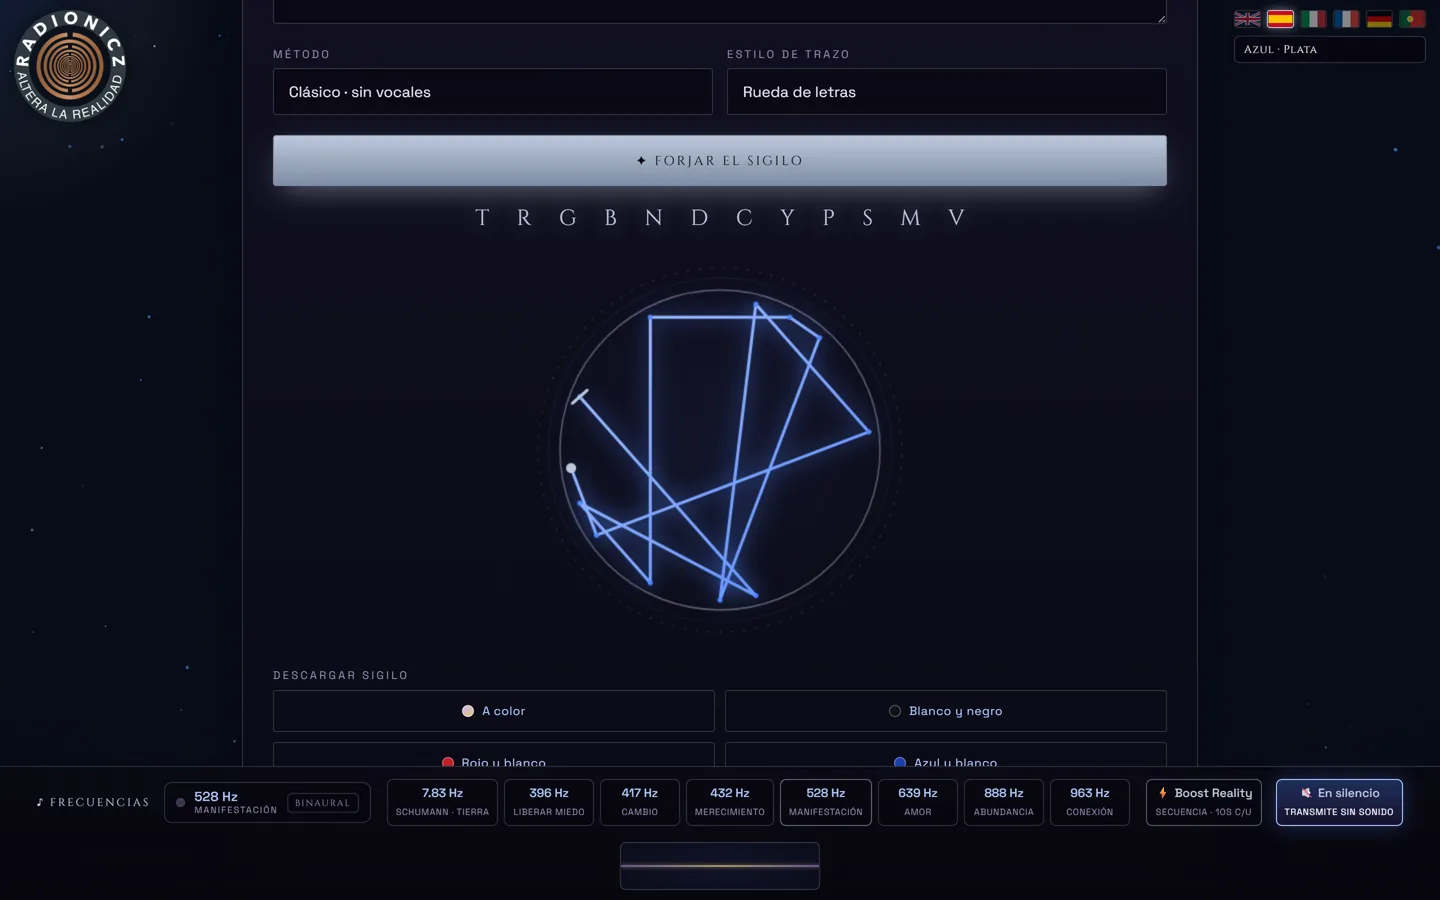Open the Método dropdown
Screen dimensions: 1440x900
tap(492, 91)
